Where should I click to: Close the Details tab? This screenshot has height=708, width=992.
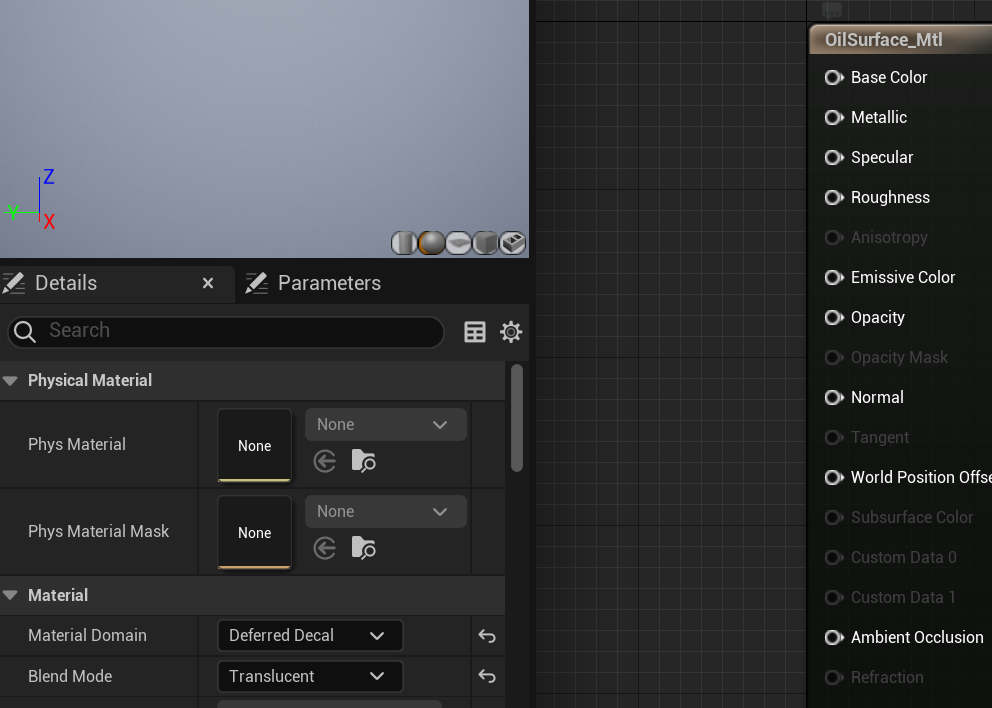208,283
